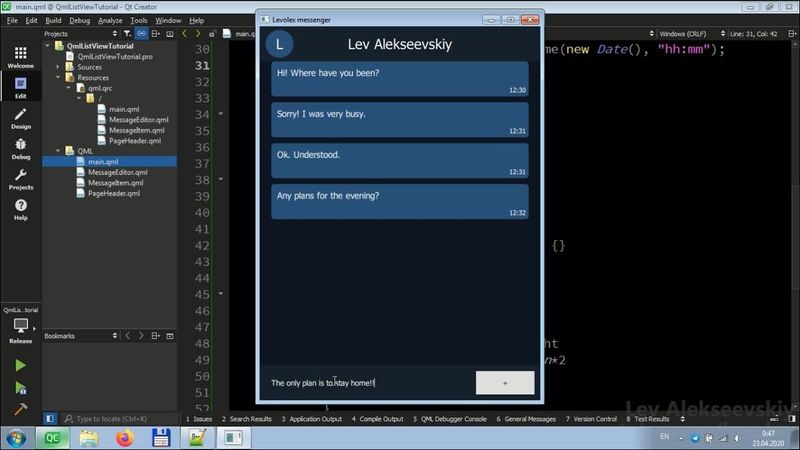800x450 pixels.
Task: Collapse the QML folder node
Action: tap(60, 151)
